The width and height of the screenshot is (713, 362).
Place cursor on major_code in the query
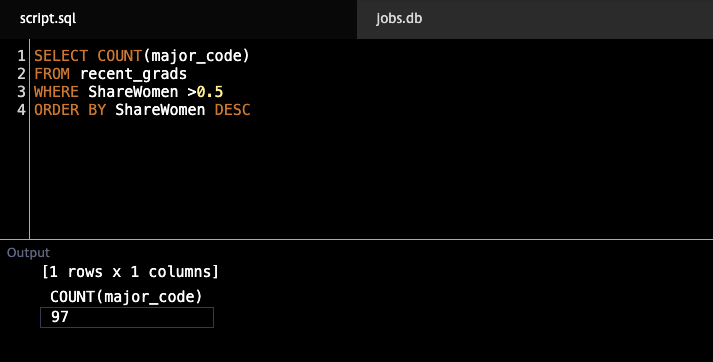coord(196,56)
